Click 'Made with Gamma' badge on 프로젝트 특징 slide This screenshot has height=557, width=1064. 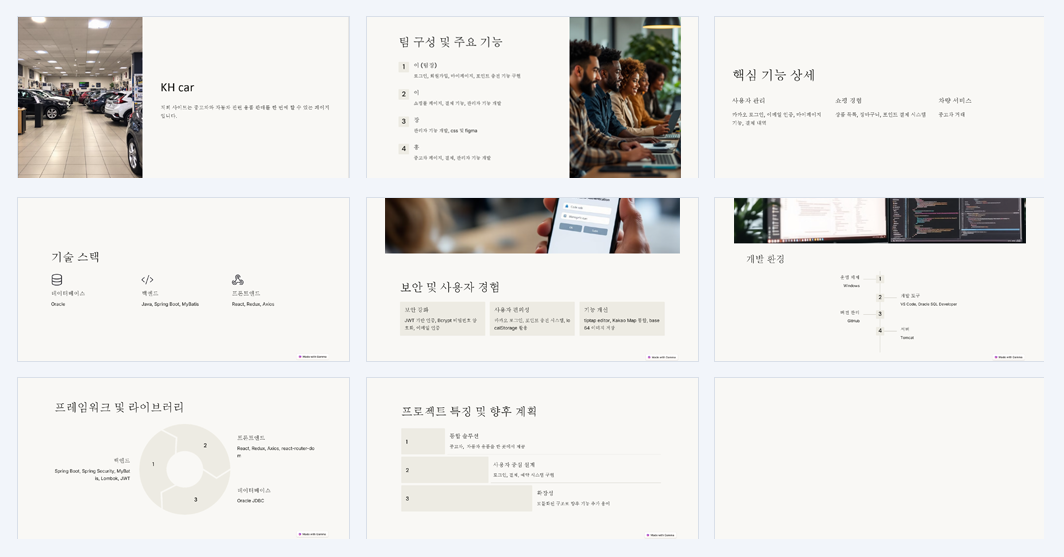[661, 535]
